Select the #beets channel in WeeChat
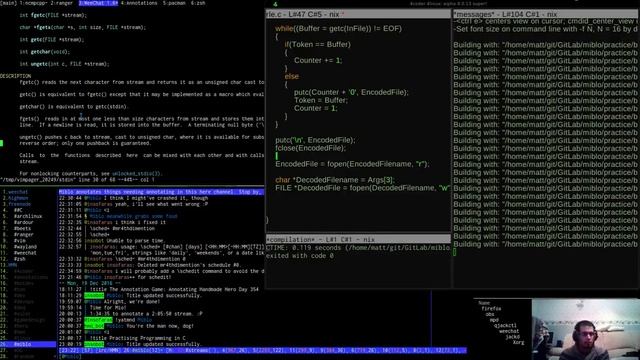640x360 pixels. (22, 229)
